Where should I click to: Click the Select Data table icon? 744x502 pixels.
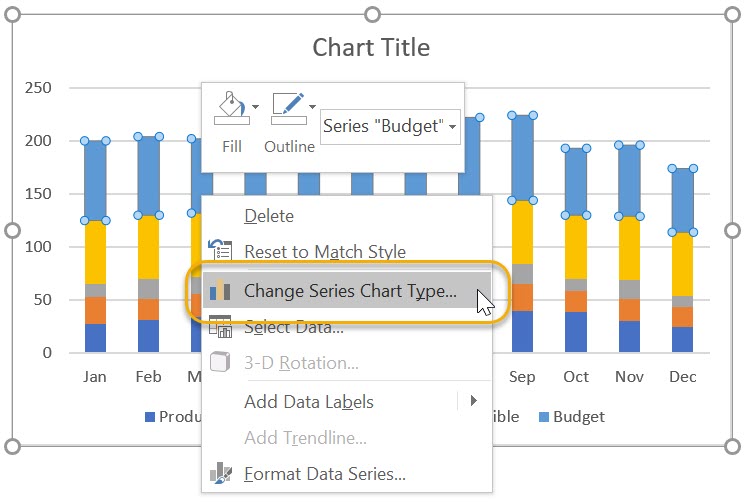220,326
